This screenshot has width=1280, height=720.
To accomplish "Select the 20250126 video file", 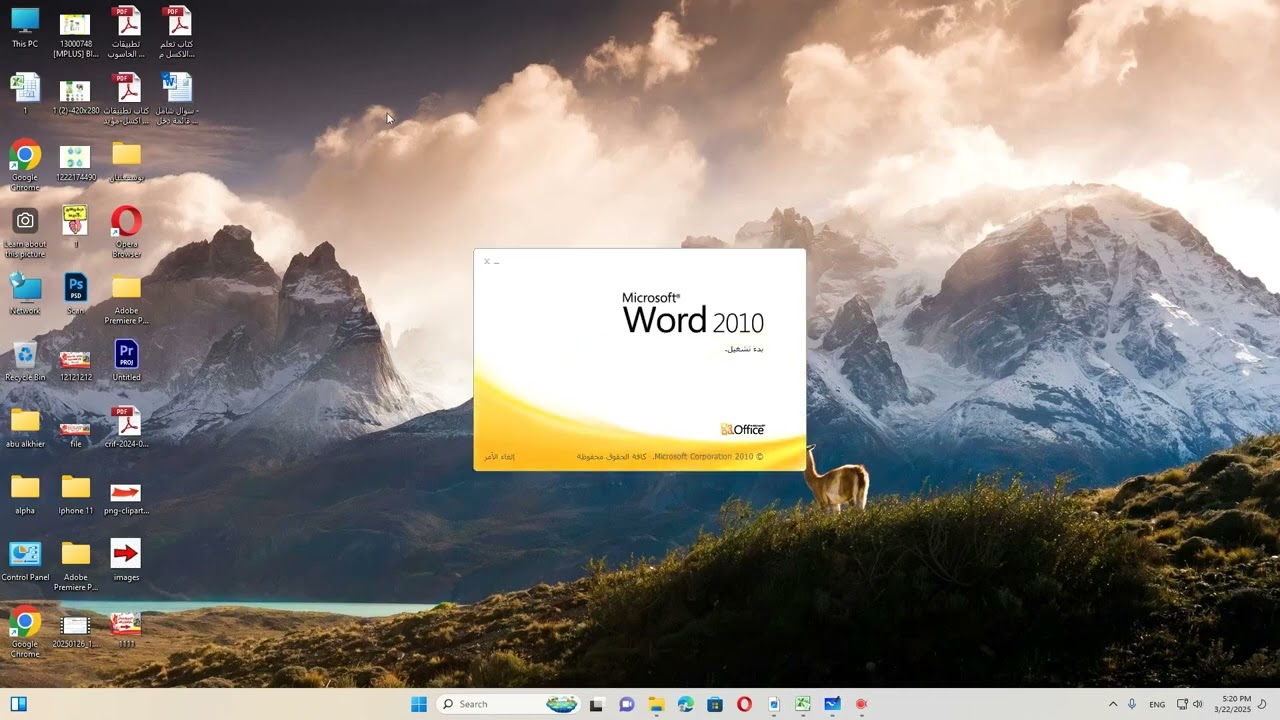I will click(75, 633).
